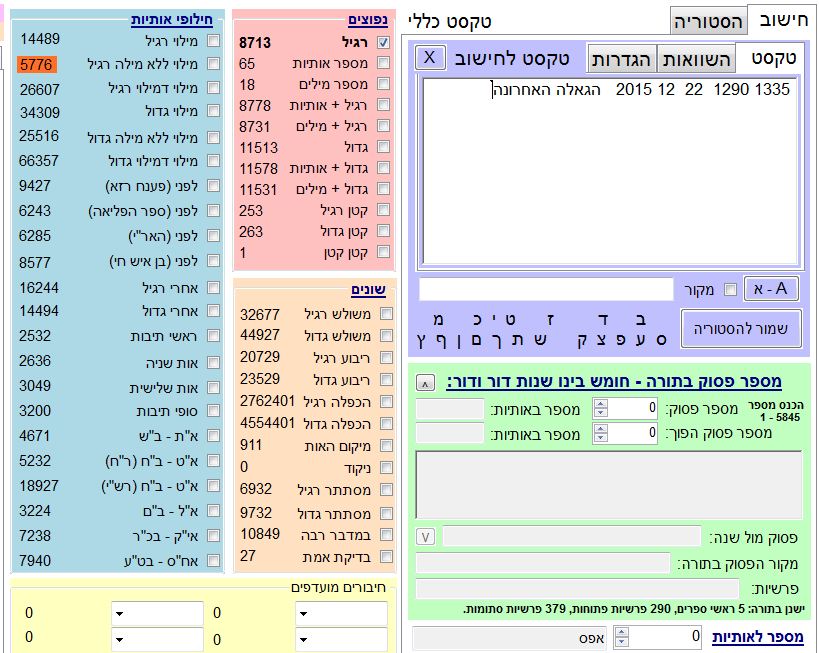Image resolution: width=819 pixels, height=653 pixels.
Task: Toggle the רגיל checkbox under נפוצים
Action: tap(384, 43)
